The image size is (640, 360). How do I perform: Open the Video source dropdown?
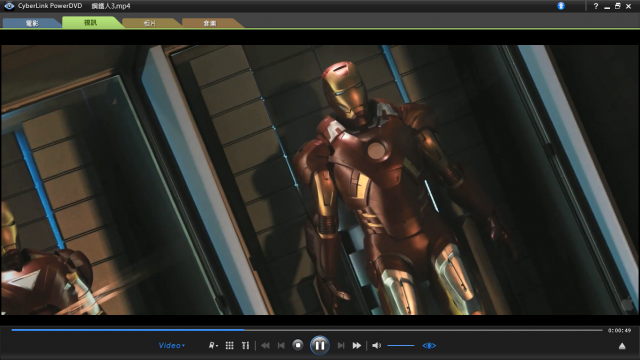click(172, 346)
